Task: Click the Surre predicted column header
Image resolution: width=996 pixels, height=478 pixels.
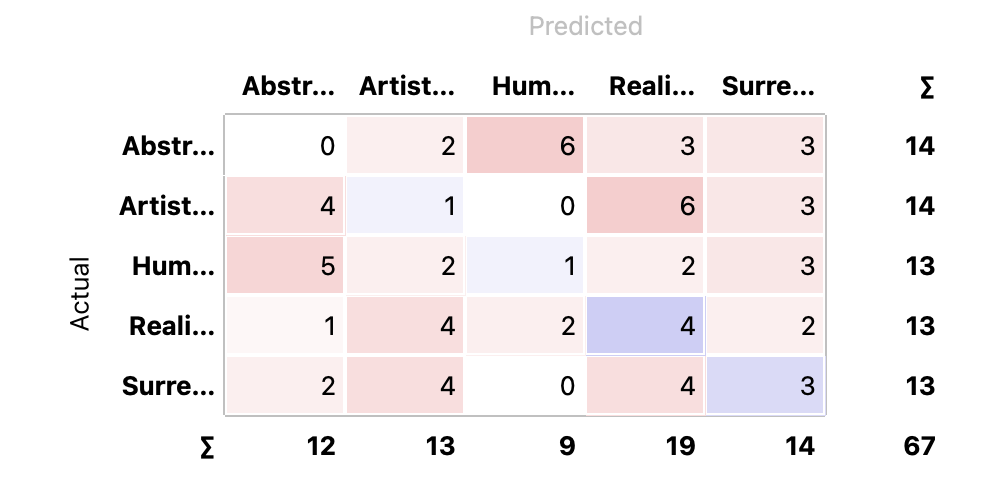Action: 768,86
